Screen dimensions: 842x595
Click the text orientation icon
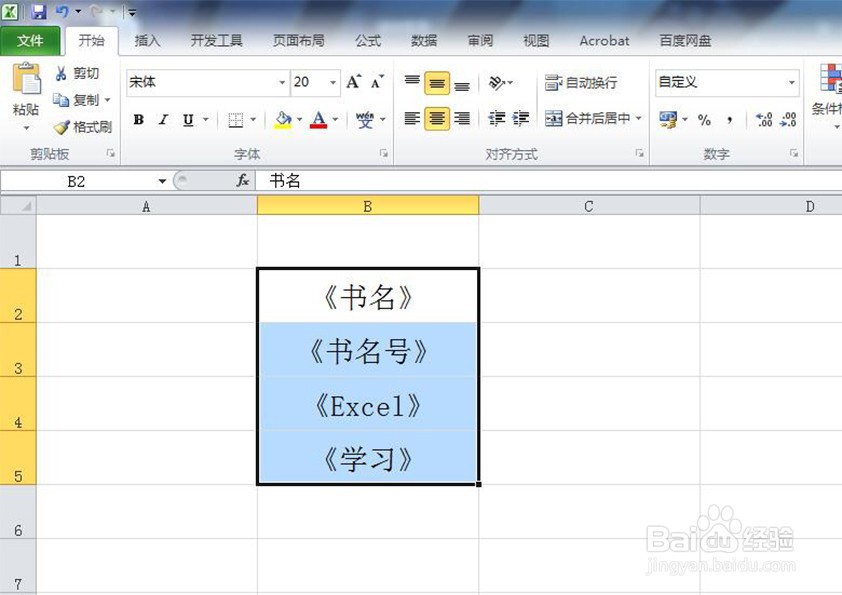(497, 83)
